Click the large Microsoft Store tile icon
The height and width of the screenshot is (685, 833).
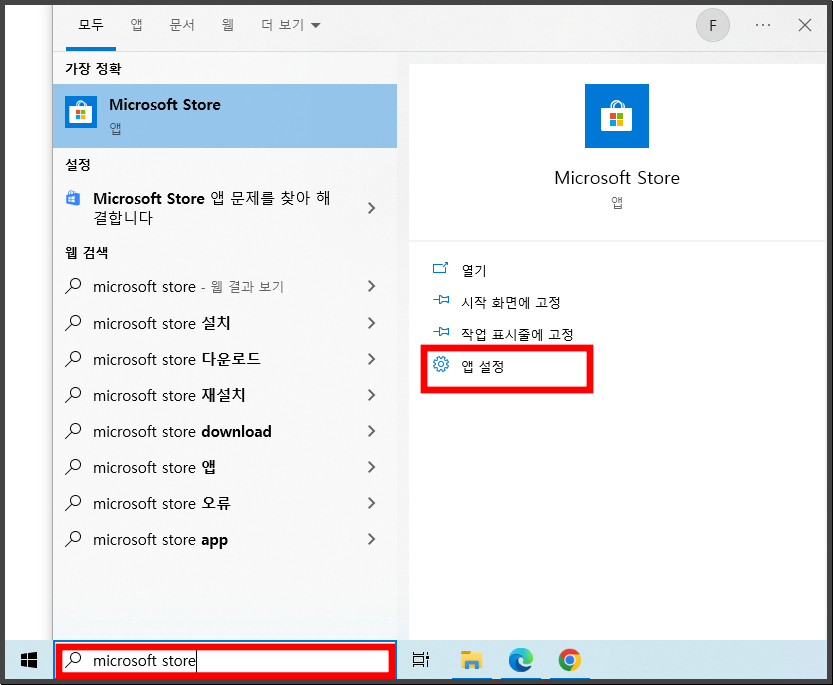pos(617,116)
